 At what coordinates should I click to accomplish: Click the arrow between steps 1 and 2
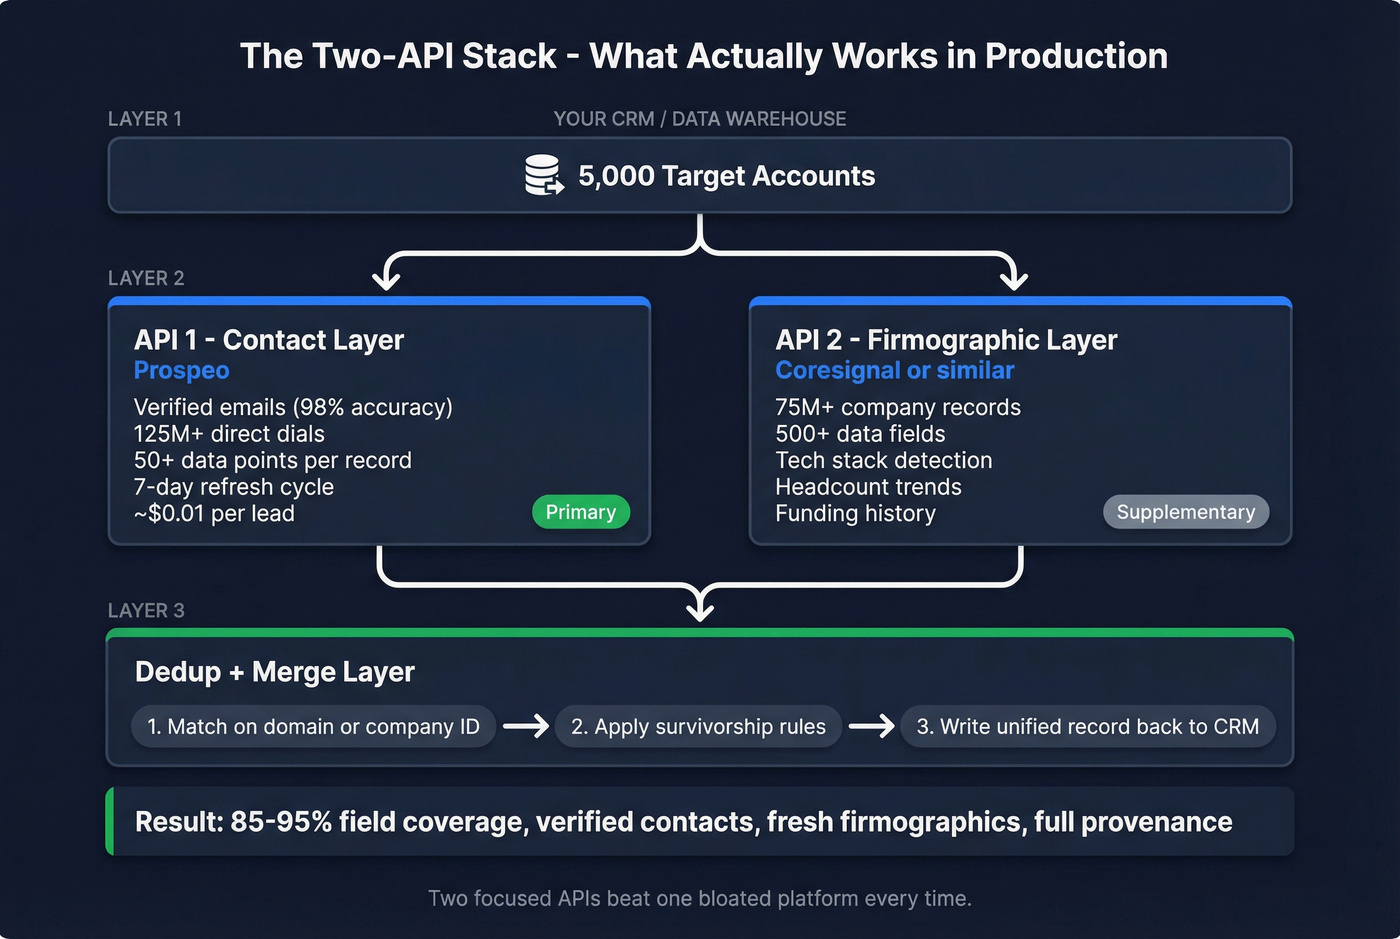coord(525,727)
